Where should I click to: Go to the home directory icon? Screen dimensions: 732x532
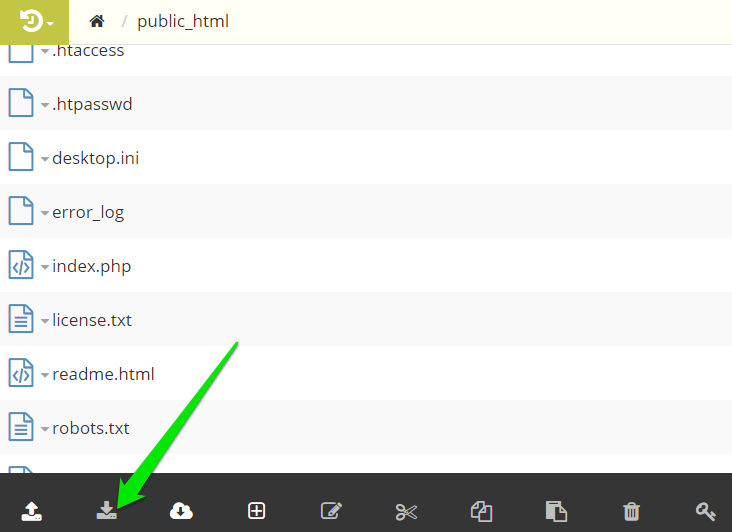[97, 21]
